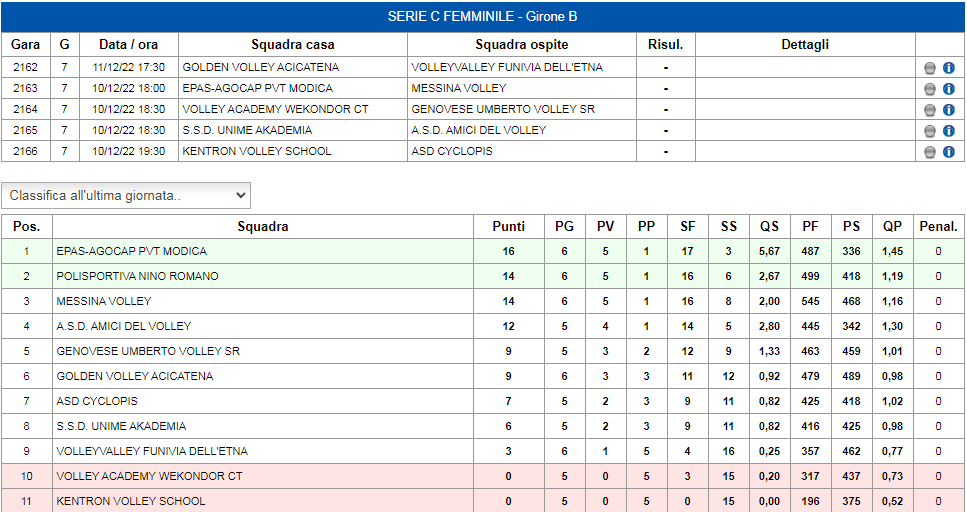Click the grey status icon for match 2165

click(x=930, y=131)
